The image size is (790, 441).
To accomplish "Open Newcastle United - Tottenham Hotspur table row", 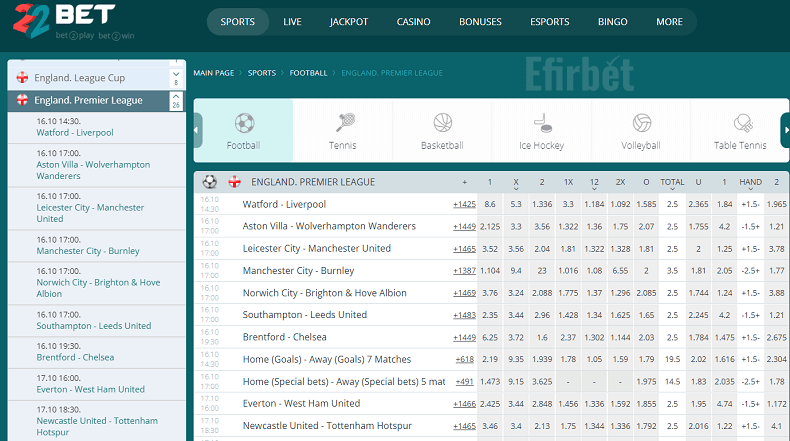I will point(327,426).
